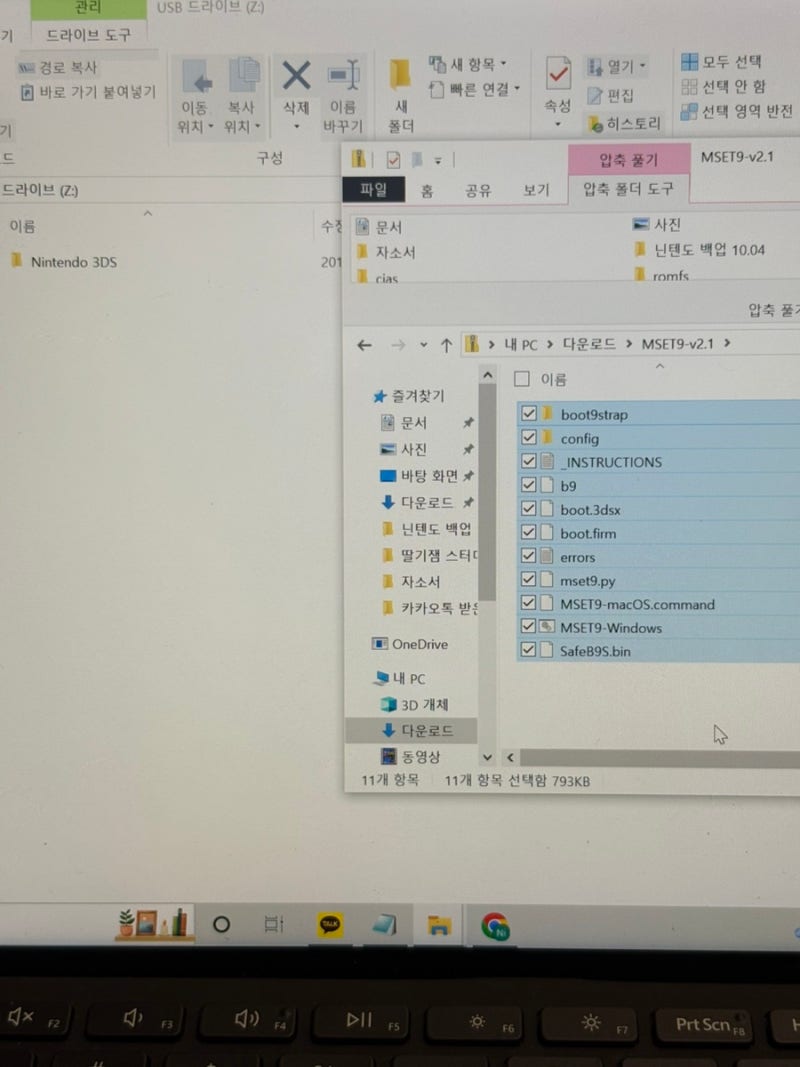800x1067 pixels.
Task: Click the Rename (이름 바꾸기) icon
Action: click(x=344, y=76)
